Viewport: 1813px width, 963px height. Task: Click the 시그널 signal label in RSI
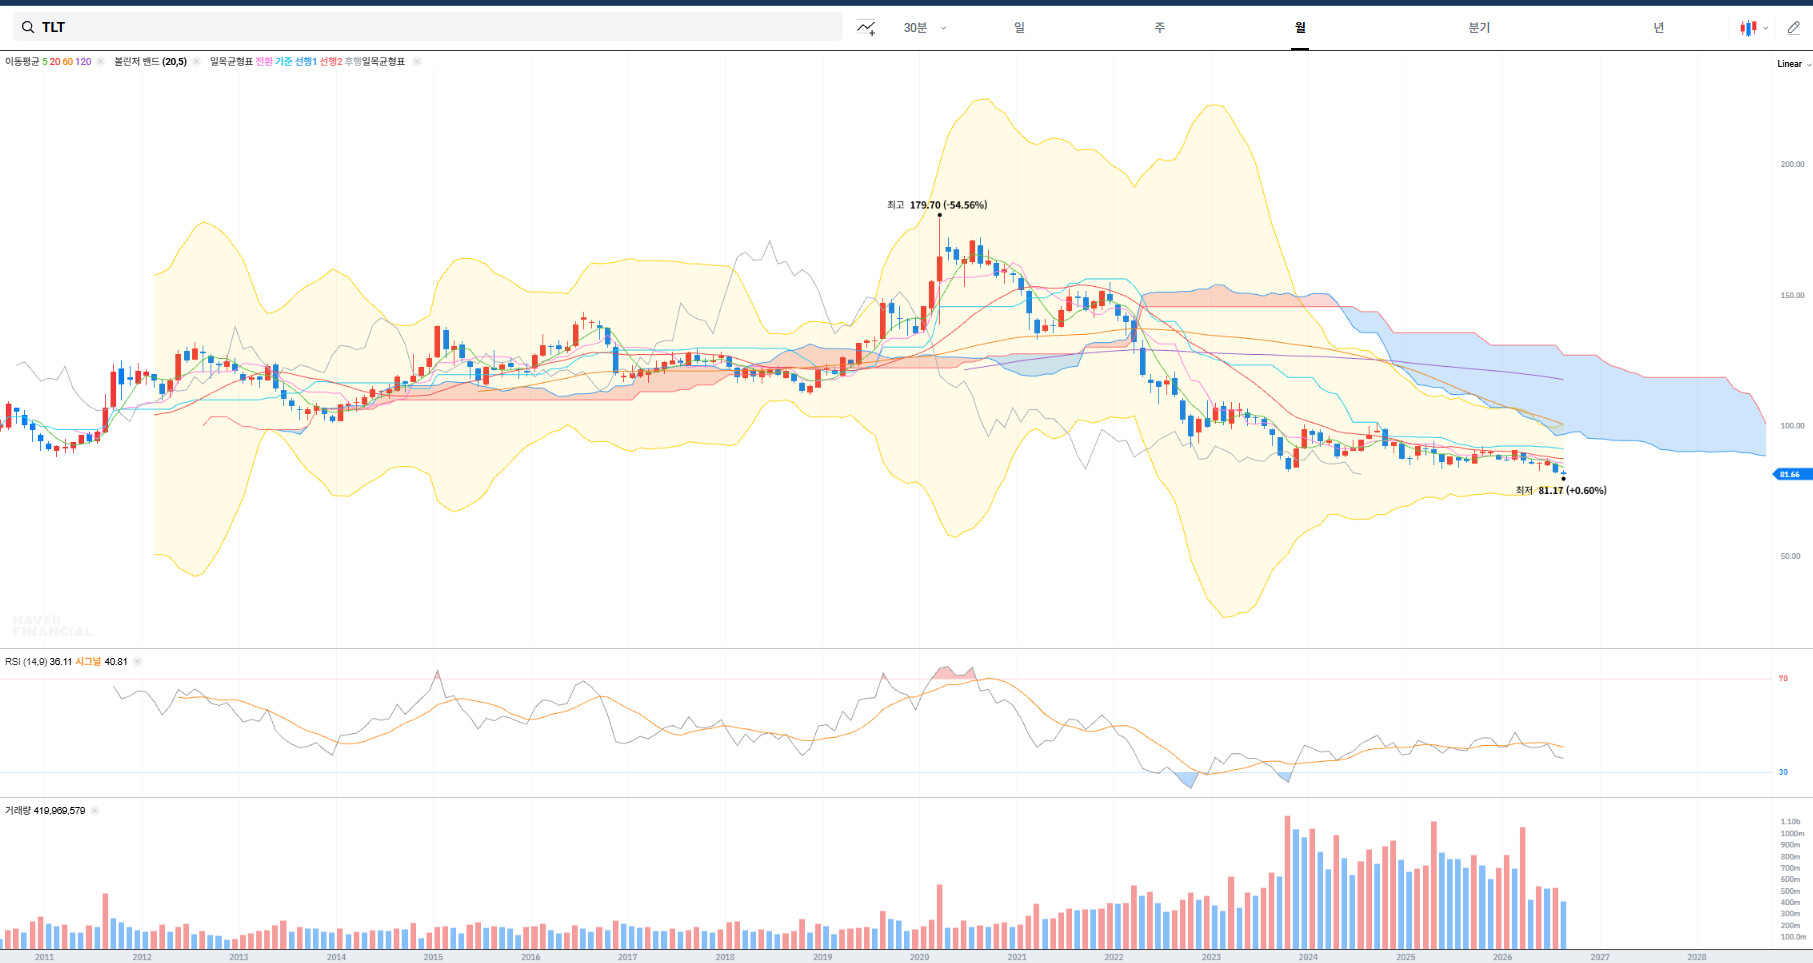click(88, 662)
